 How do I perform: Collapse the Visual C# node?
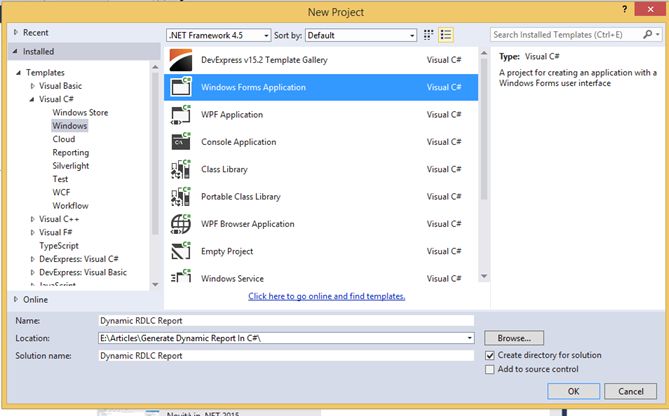[32, 99]
